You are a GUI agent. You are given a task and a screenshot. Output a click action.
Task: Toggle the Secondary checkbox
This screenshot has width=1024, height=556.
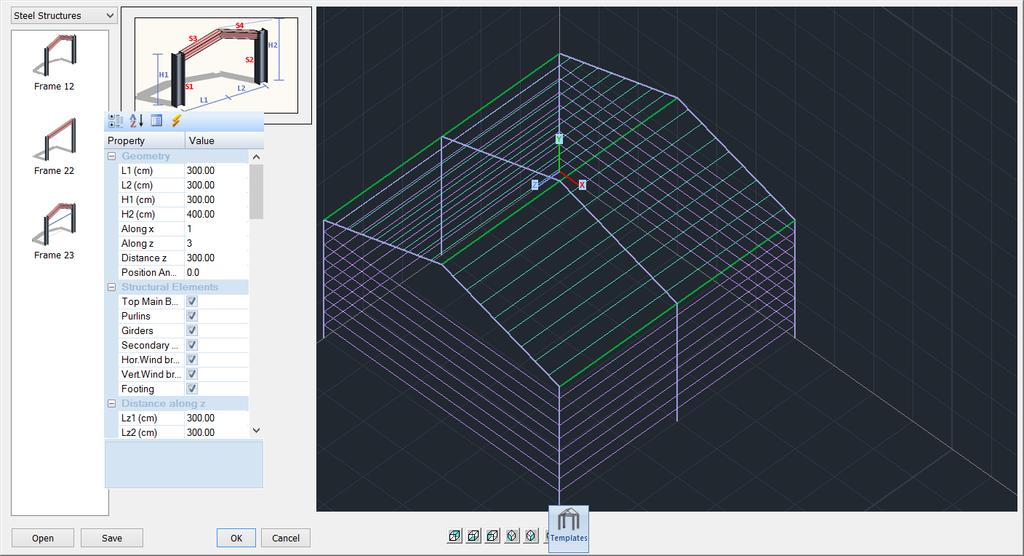coord(192,345)
